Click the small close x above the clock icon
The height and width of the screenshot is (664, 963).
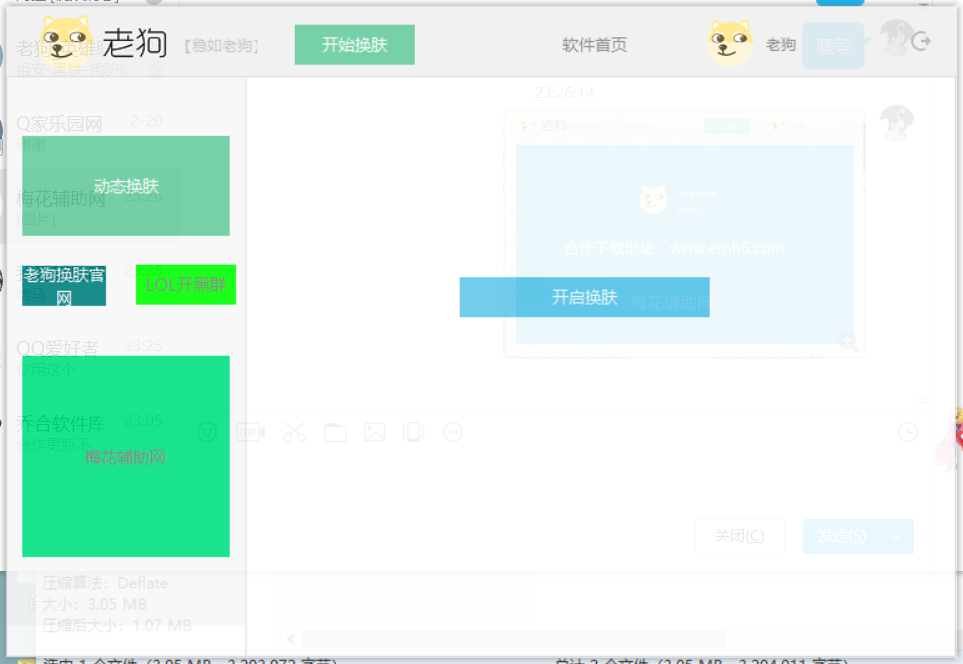922,400
